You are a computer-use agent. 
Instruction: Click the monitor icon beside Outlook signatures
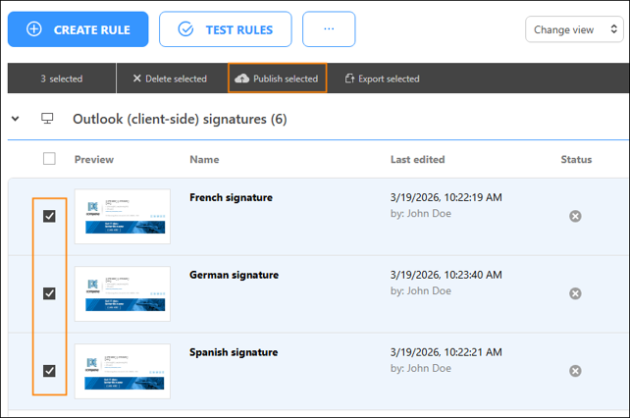click(47, 119)
